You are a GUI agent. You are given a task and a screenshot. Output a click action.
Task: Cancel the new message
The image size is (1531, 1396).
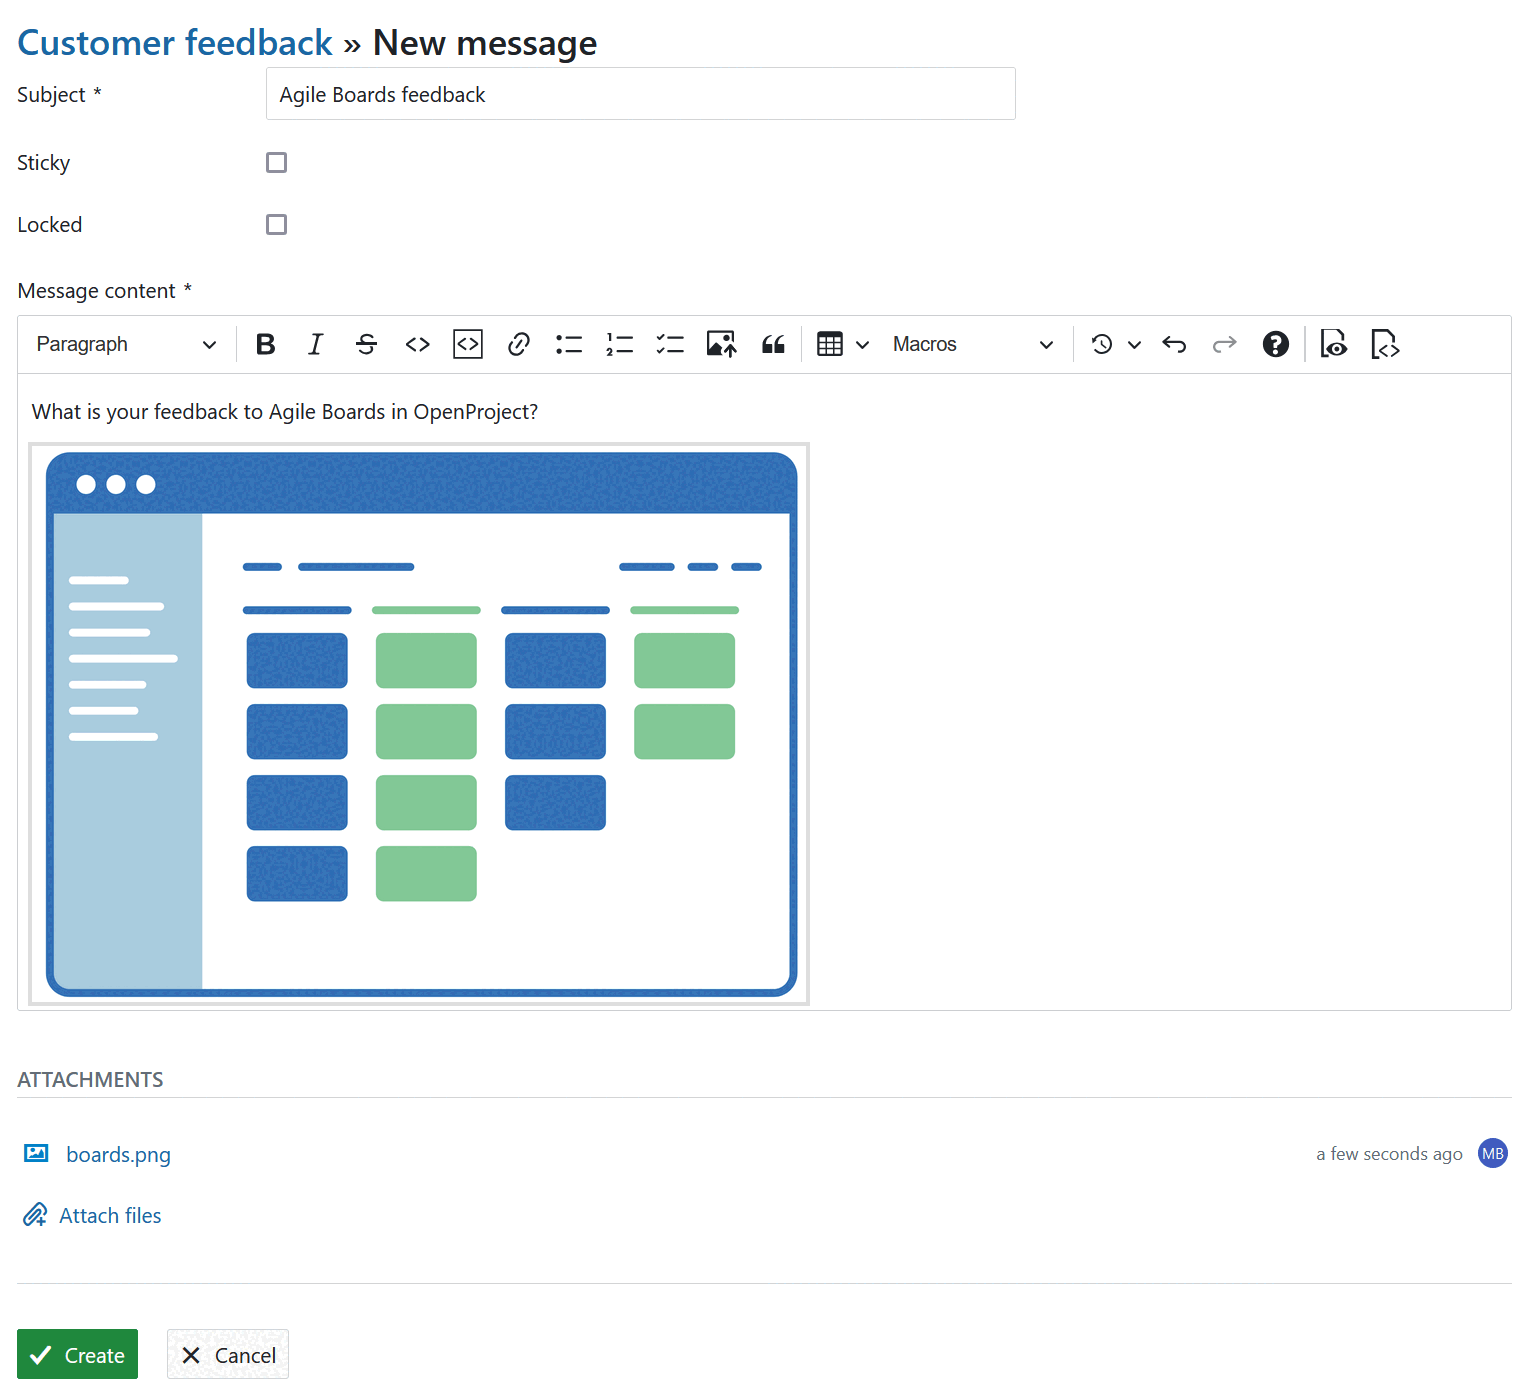pyautogui.click(x=227, y=1354)
